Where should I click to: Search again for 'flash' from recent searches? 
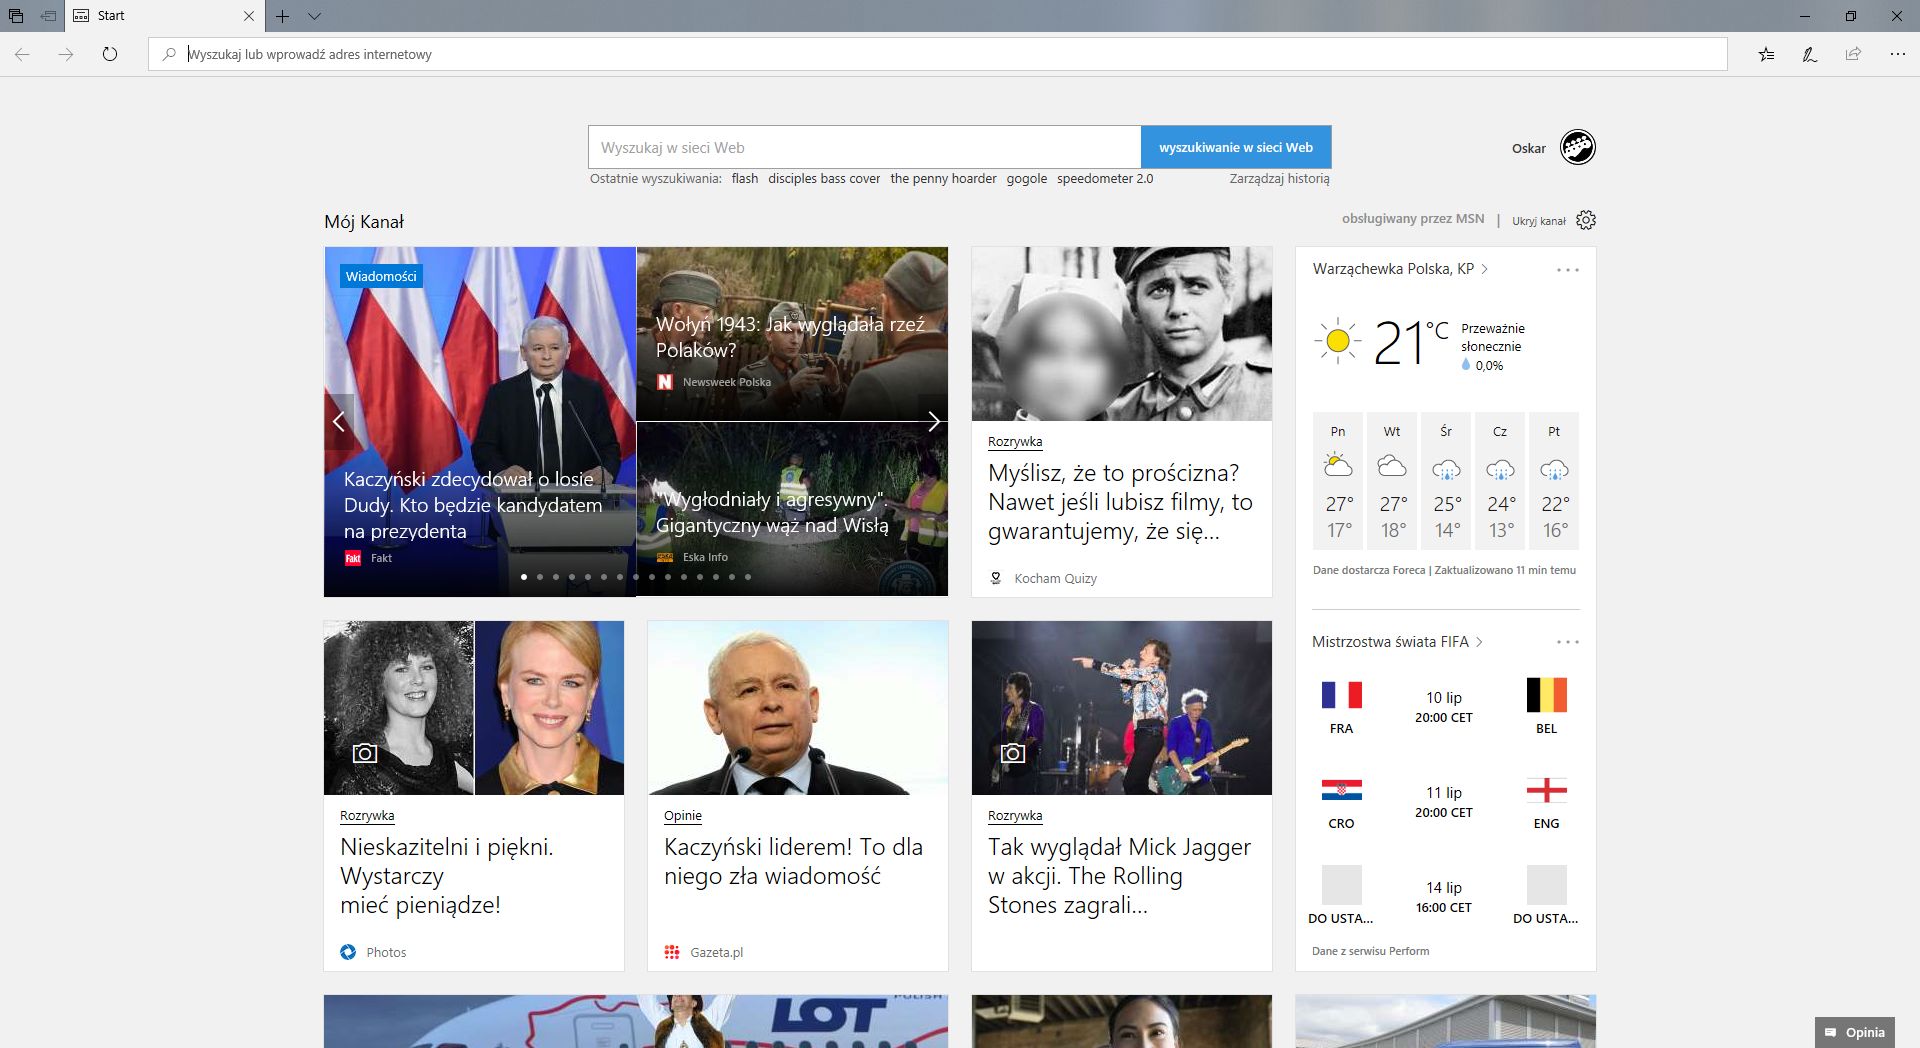click(744, 178)
